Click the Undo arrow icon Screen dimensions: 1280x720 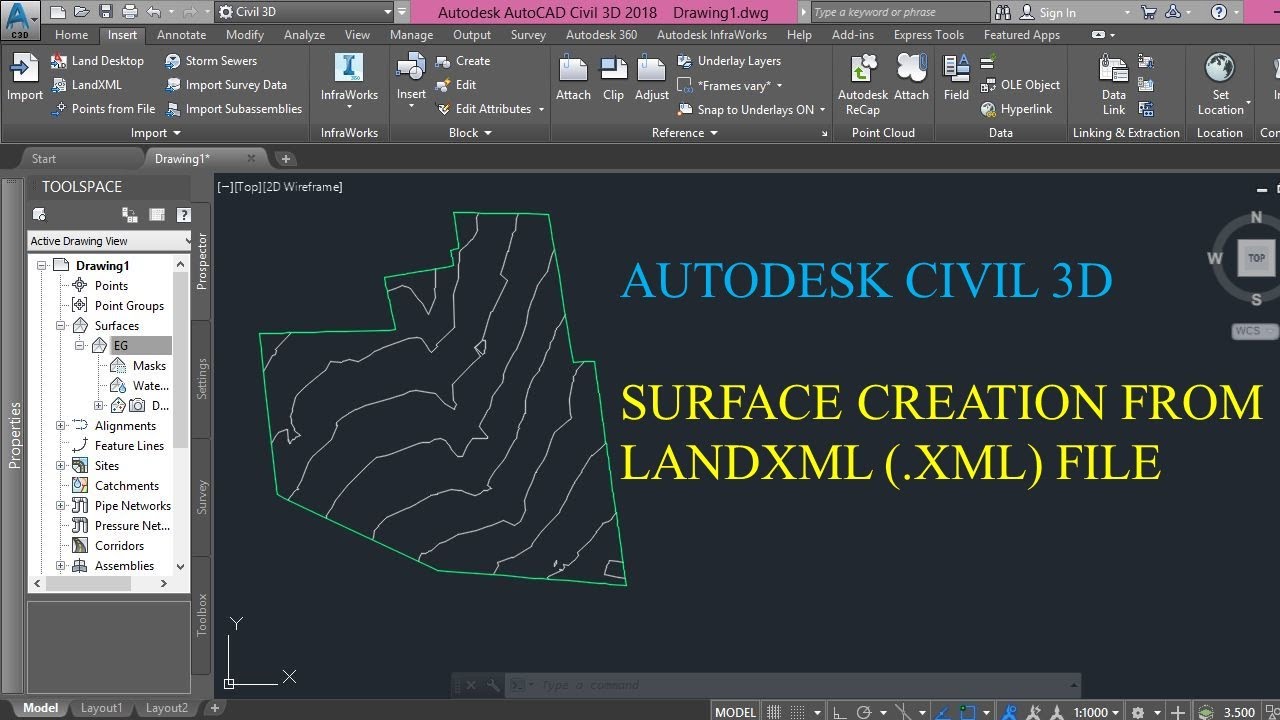(153, 12)
